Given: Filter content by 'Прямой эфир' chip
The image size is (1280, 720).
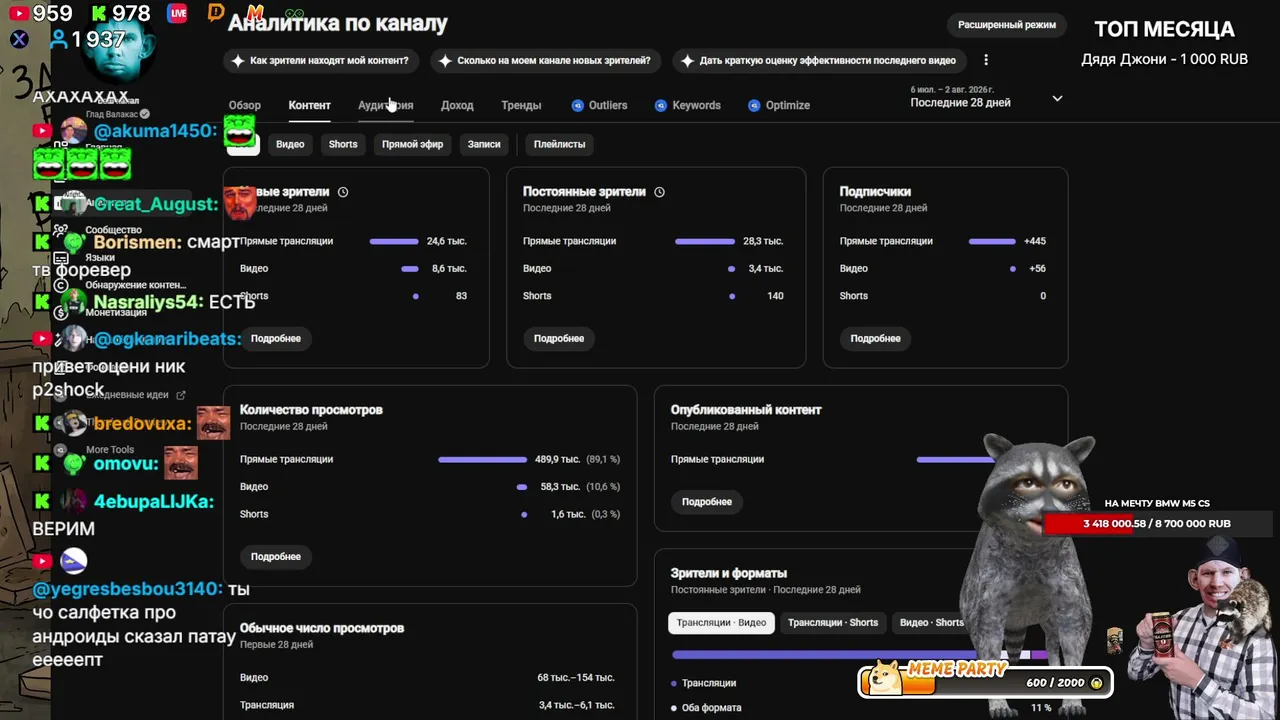Looking at the screenshot, I should [412, 144].
